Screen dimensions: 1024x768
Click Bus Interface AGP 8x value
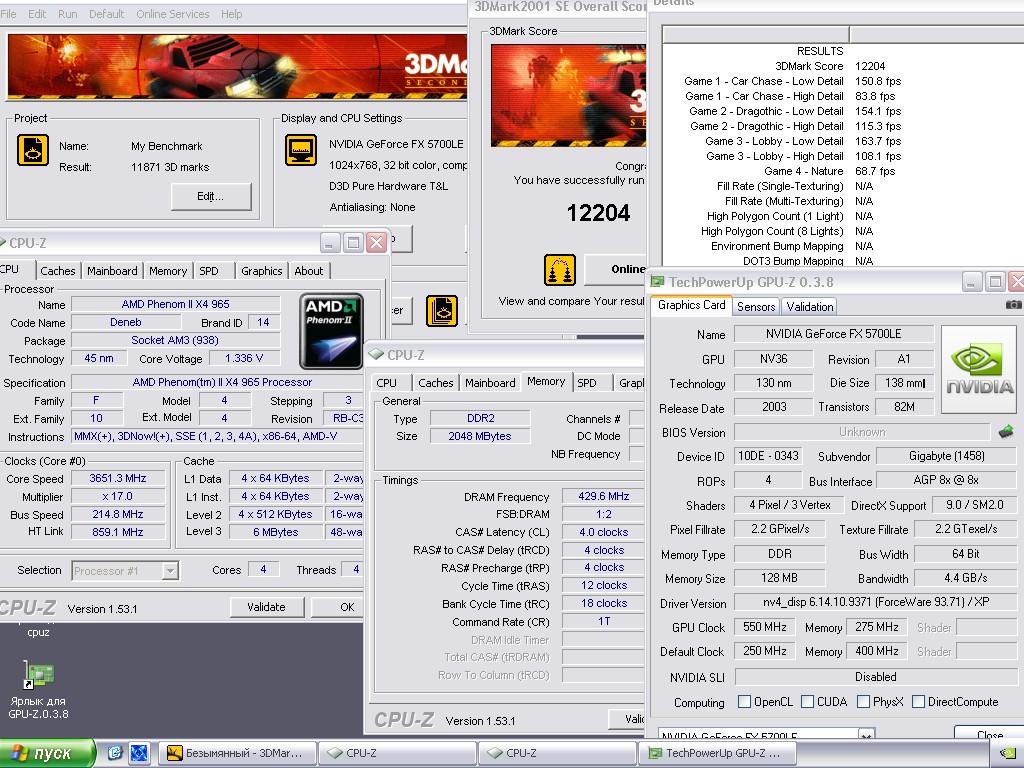click(x=946, y=480)
